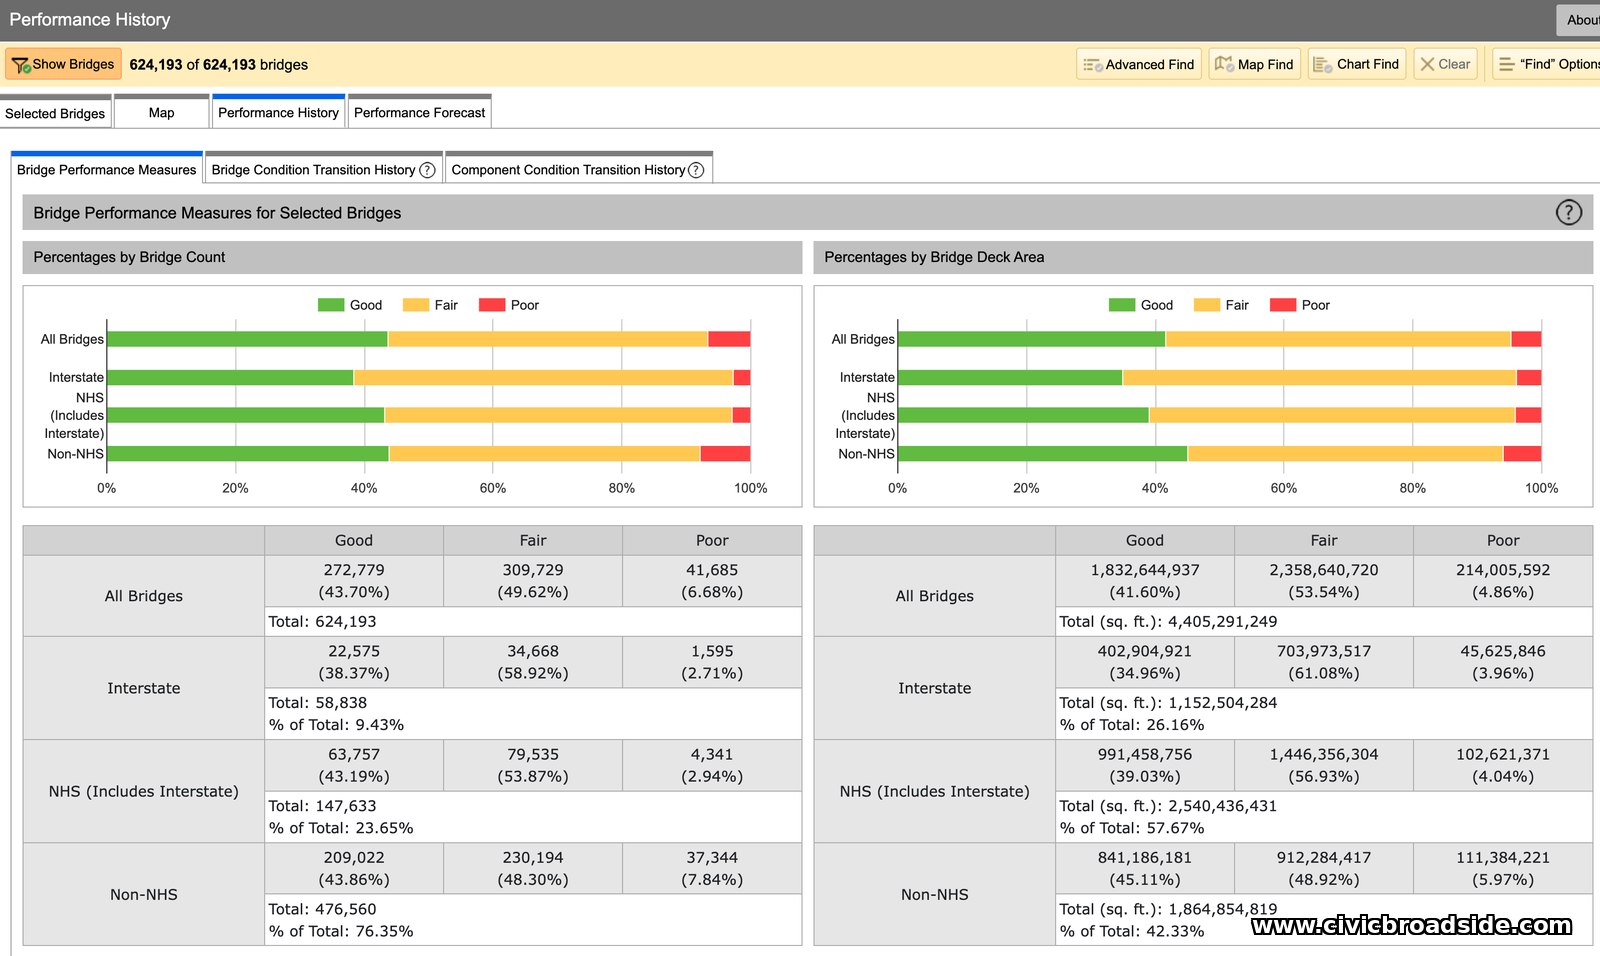Open Advanced Find

1139,64
